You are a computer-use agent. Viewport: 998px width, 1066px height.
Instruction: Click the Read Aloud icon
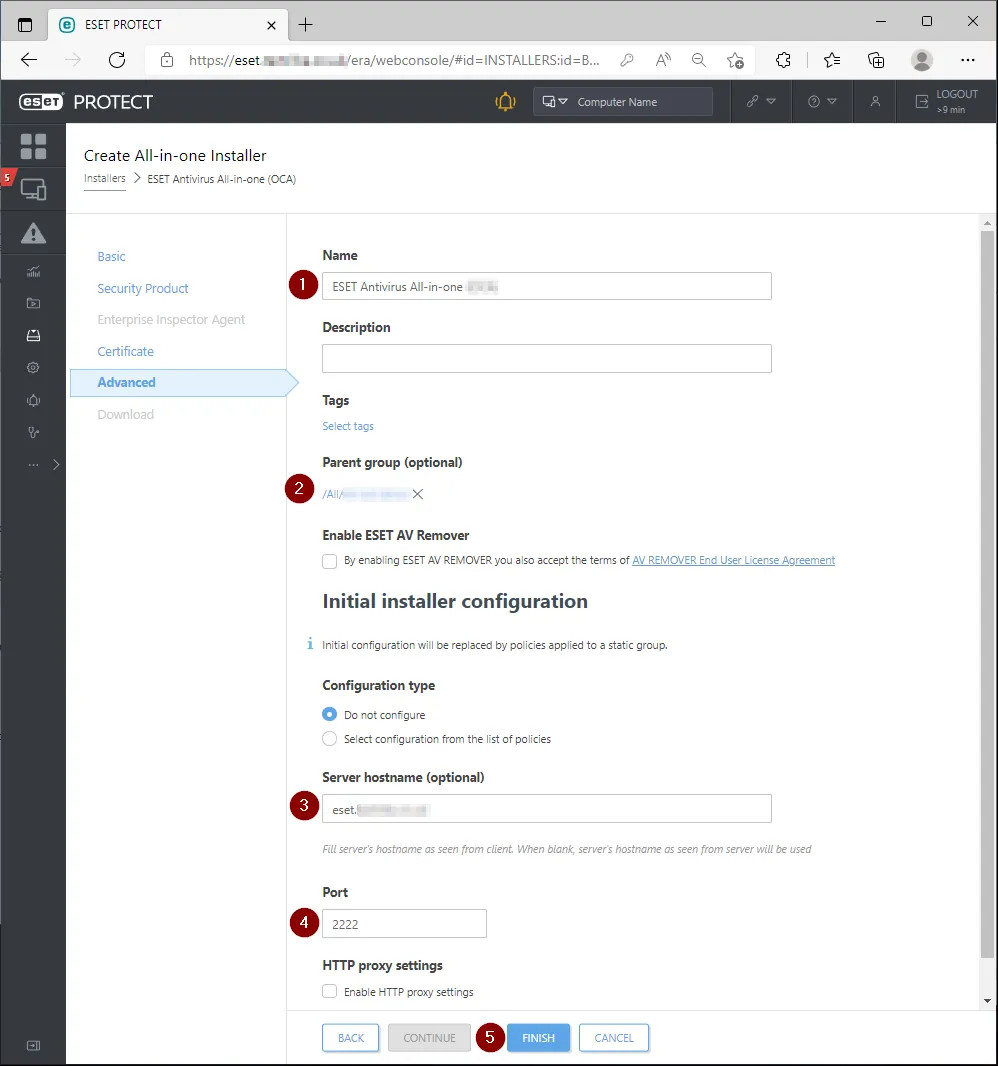[x=663, y=60]
